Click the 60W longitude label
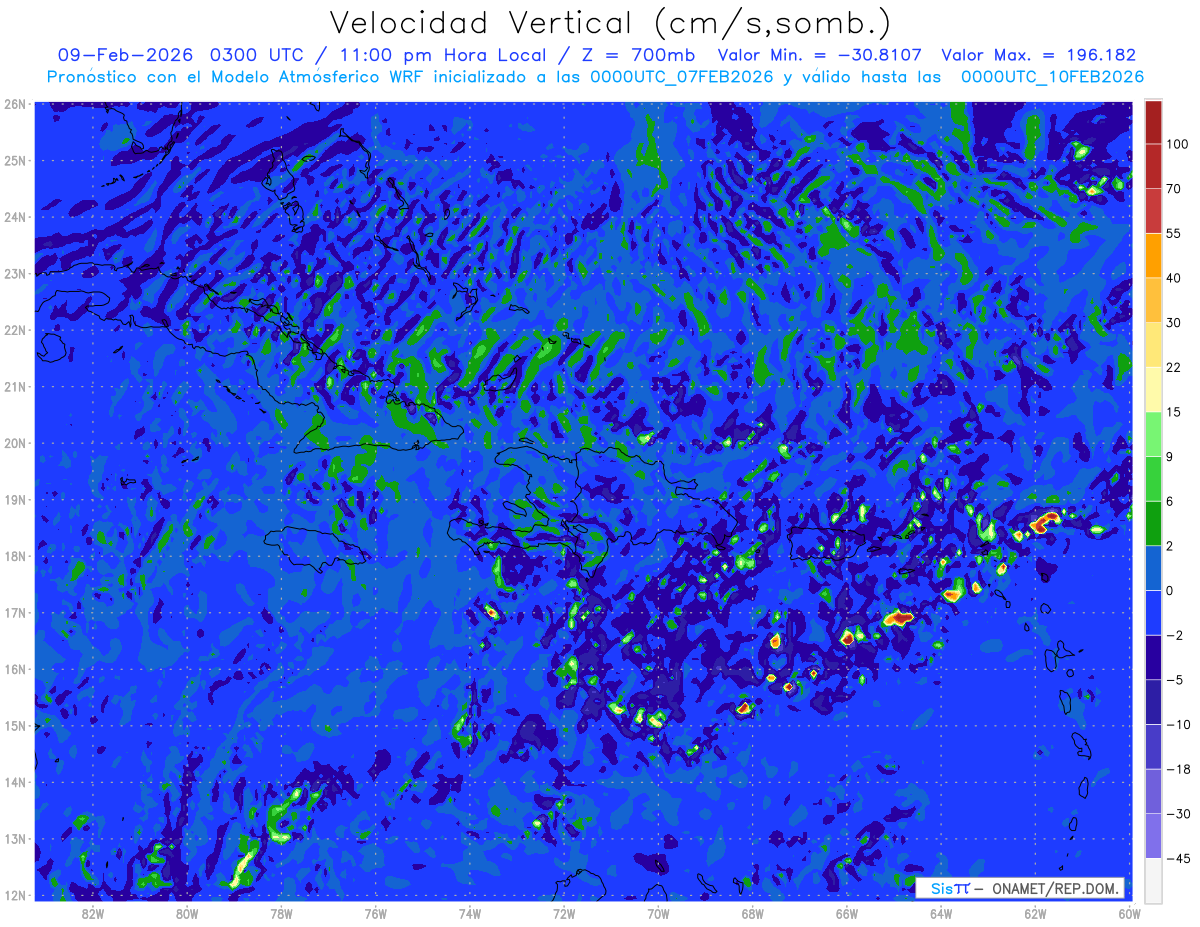 (1129, 913)
